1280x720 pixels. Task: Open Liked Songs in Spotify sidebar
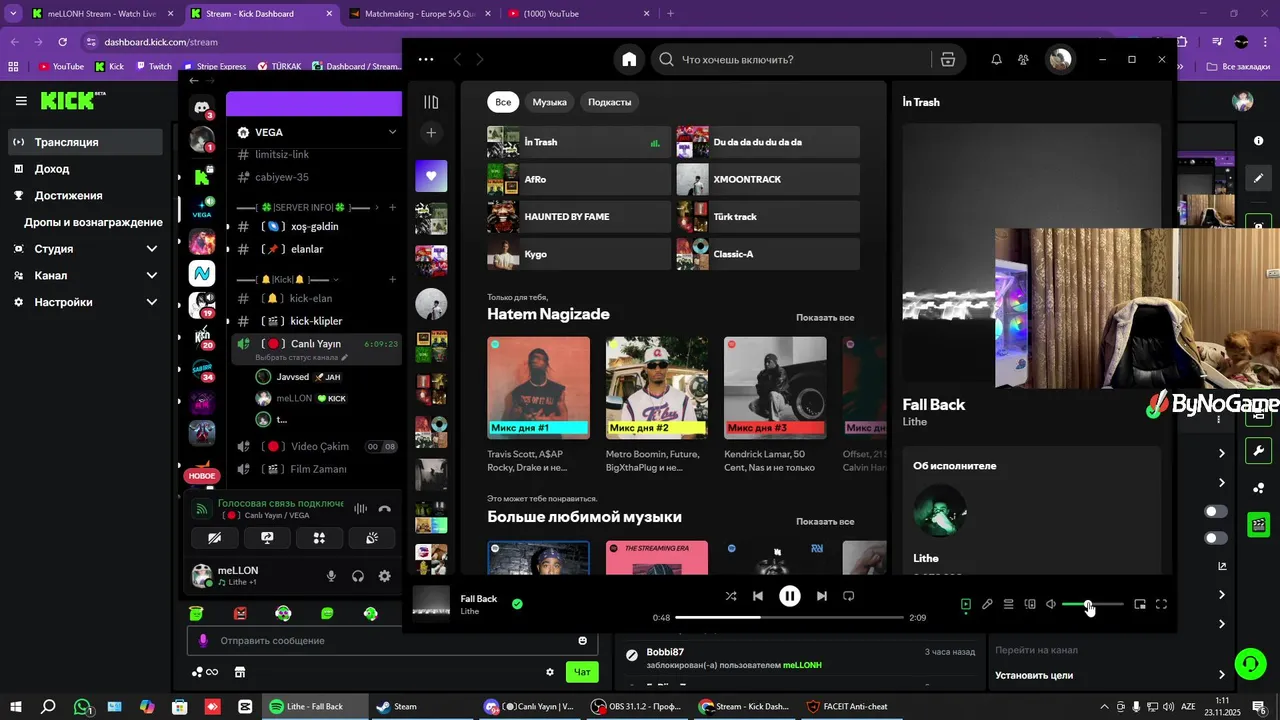431,176
